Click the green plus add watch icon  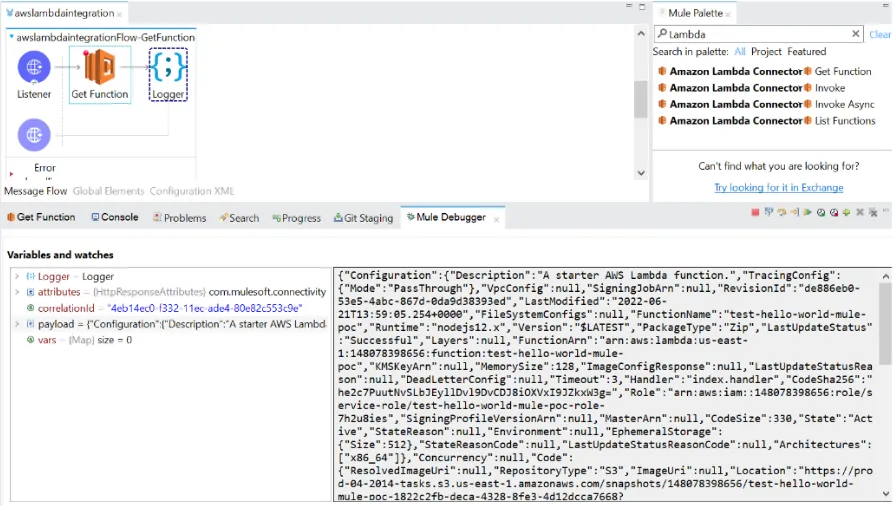pos(847,213)
